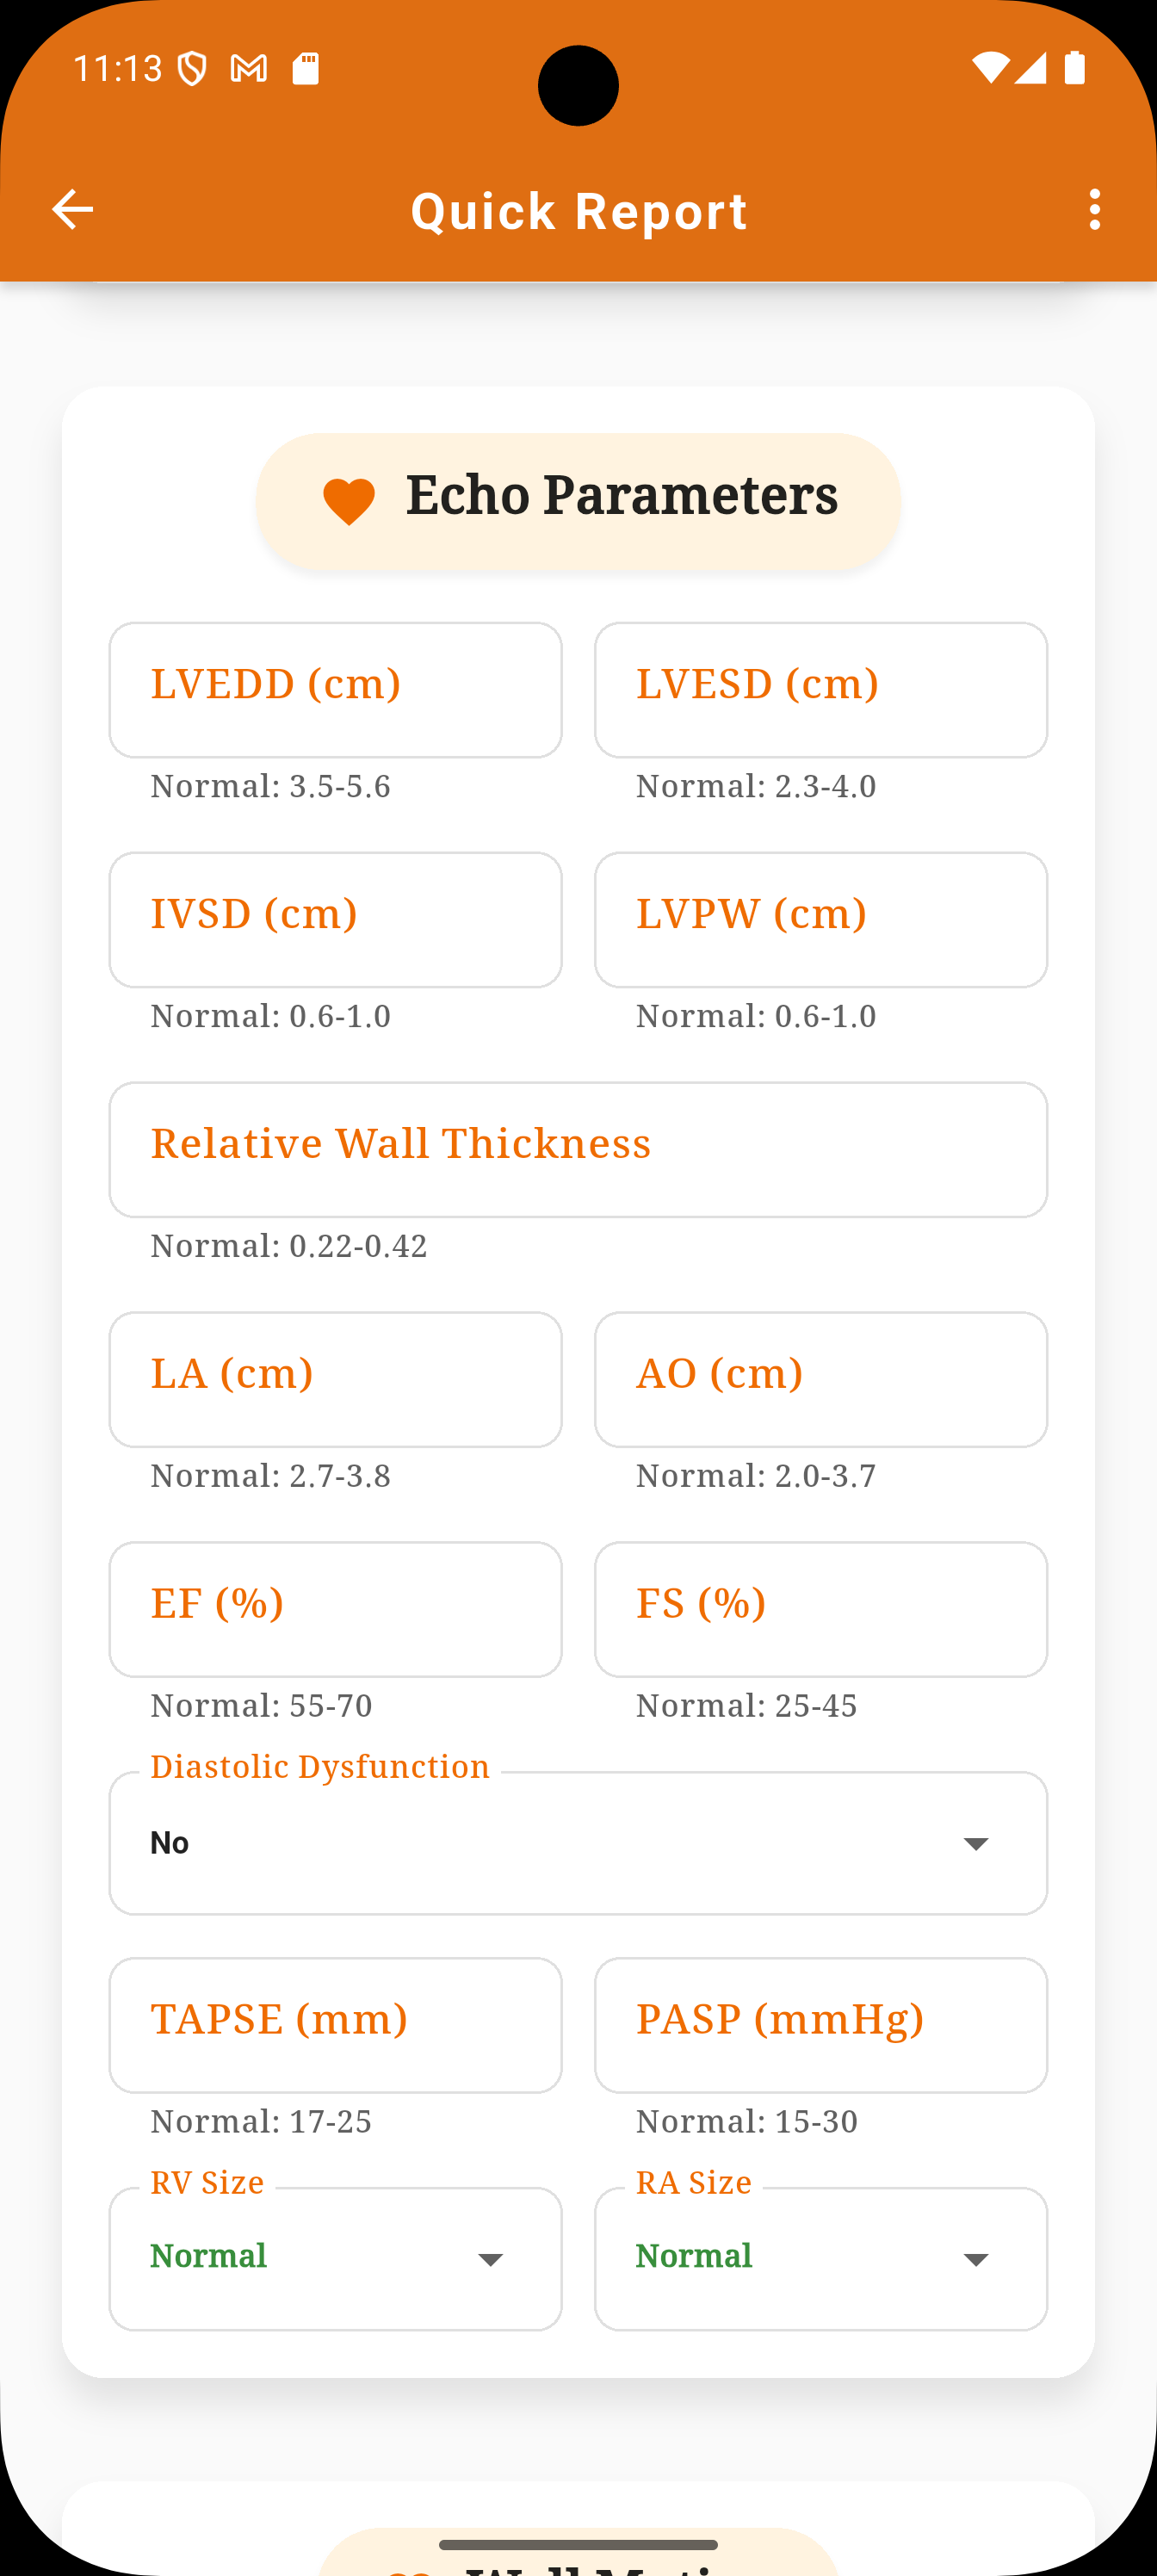Open the three-dot overflow menu

click(1095, 210)
